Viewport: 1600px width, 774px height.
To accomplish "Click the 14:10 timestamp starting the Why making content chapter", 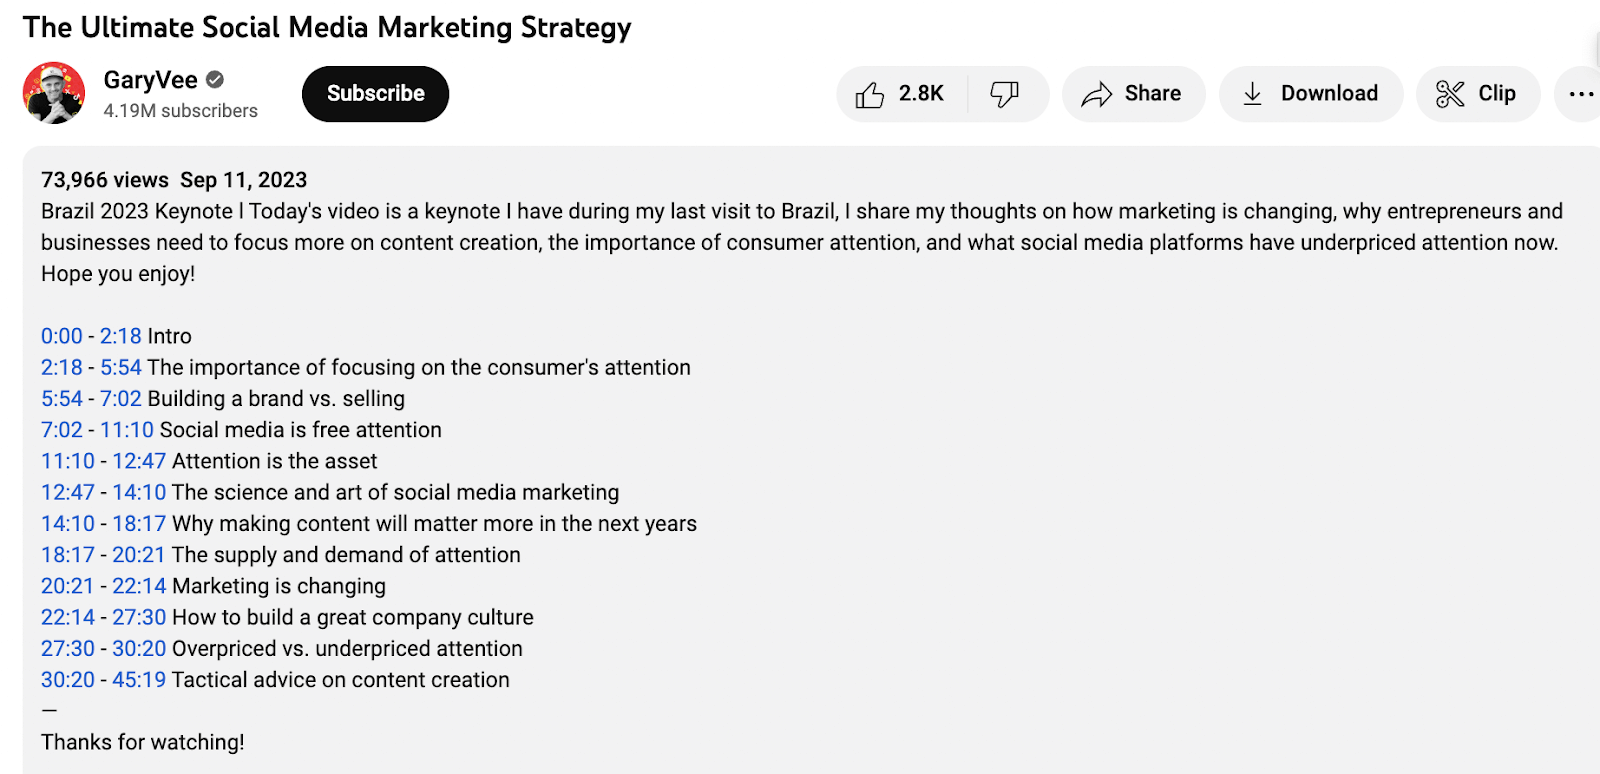I will (x=67, y=523).
